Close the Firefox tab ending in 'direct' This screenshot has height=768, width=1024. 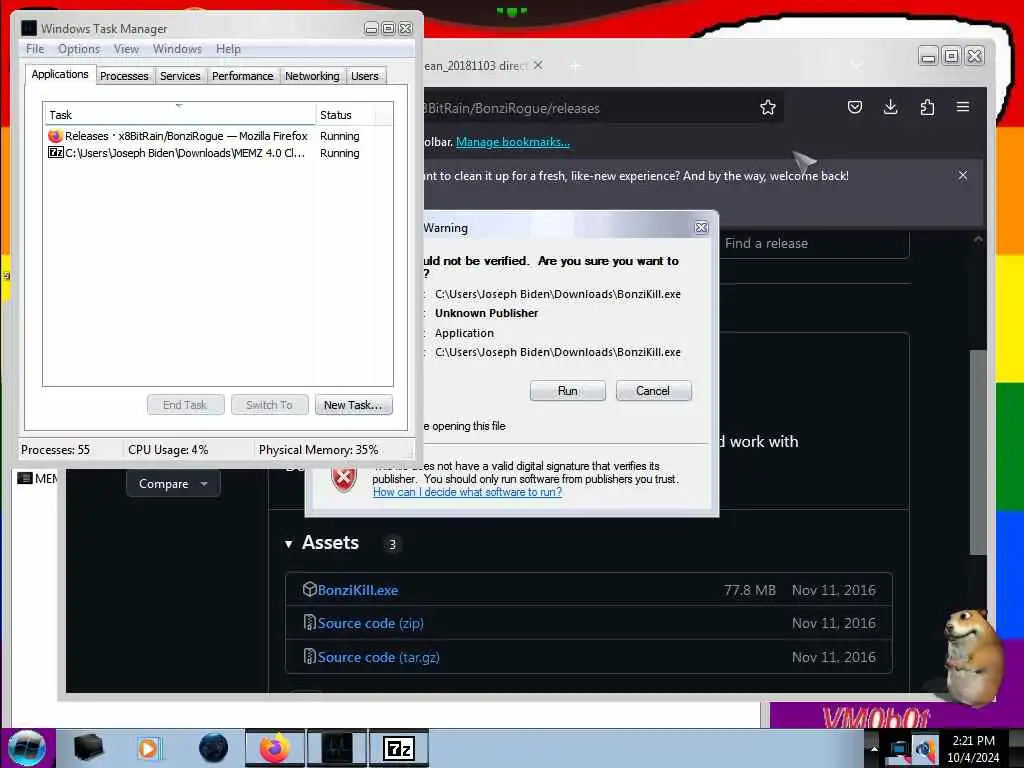(537, 65)
